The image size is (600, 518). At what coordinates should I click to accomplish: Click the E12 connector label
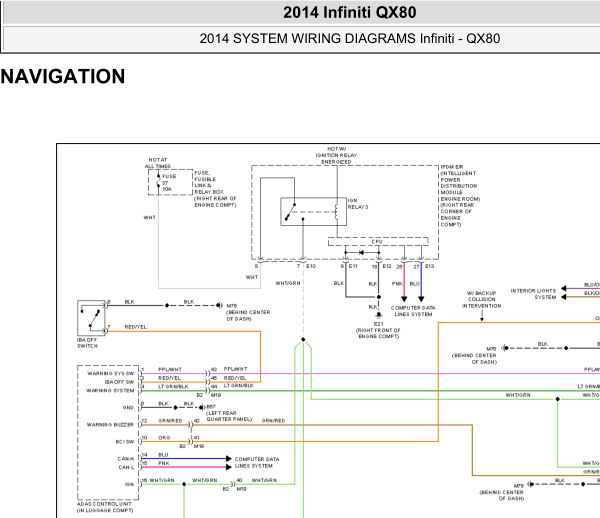[x=386, y=266]
